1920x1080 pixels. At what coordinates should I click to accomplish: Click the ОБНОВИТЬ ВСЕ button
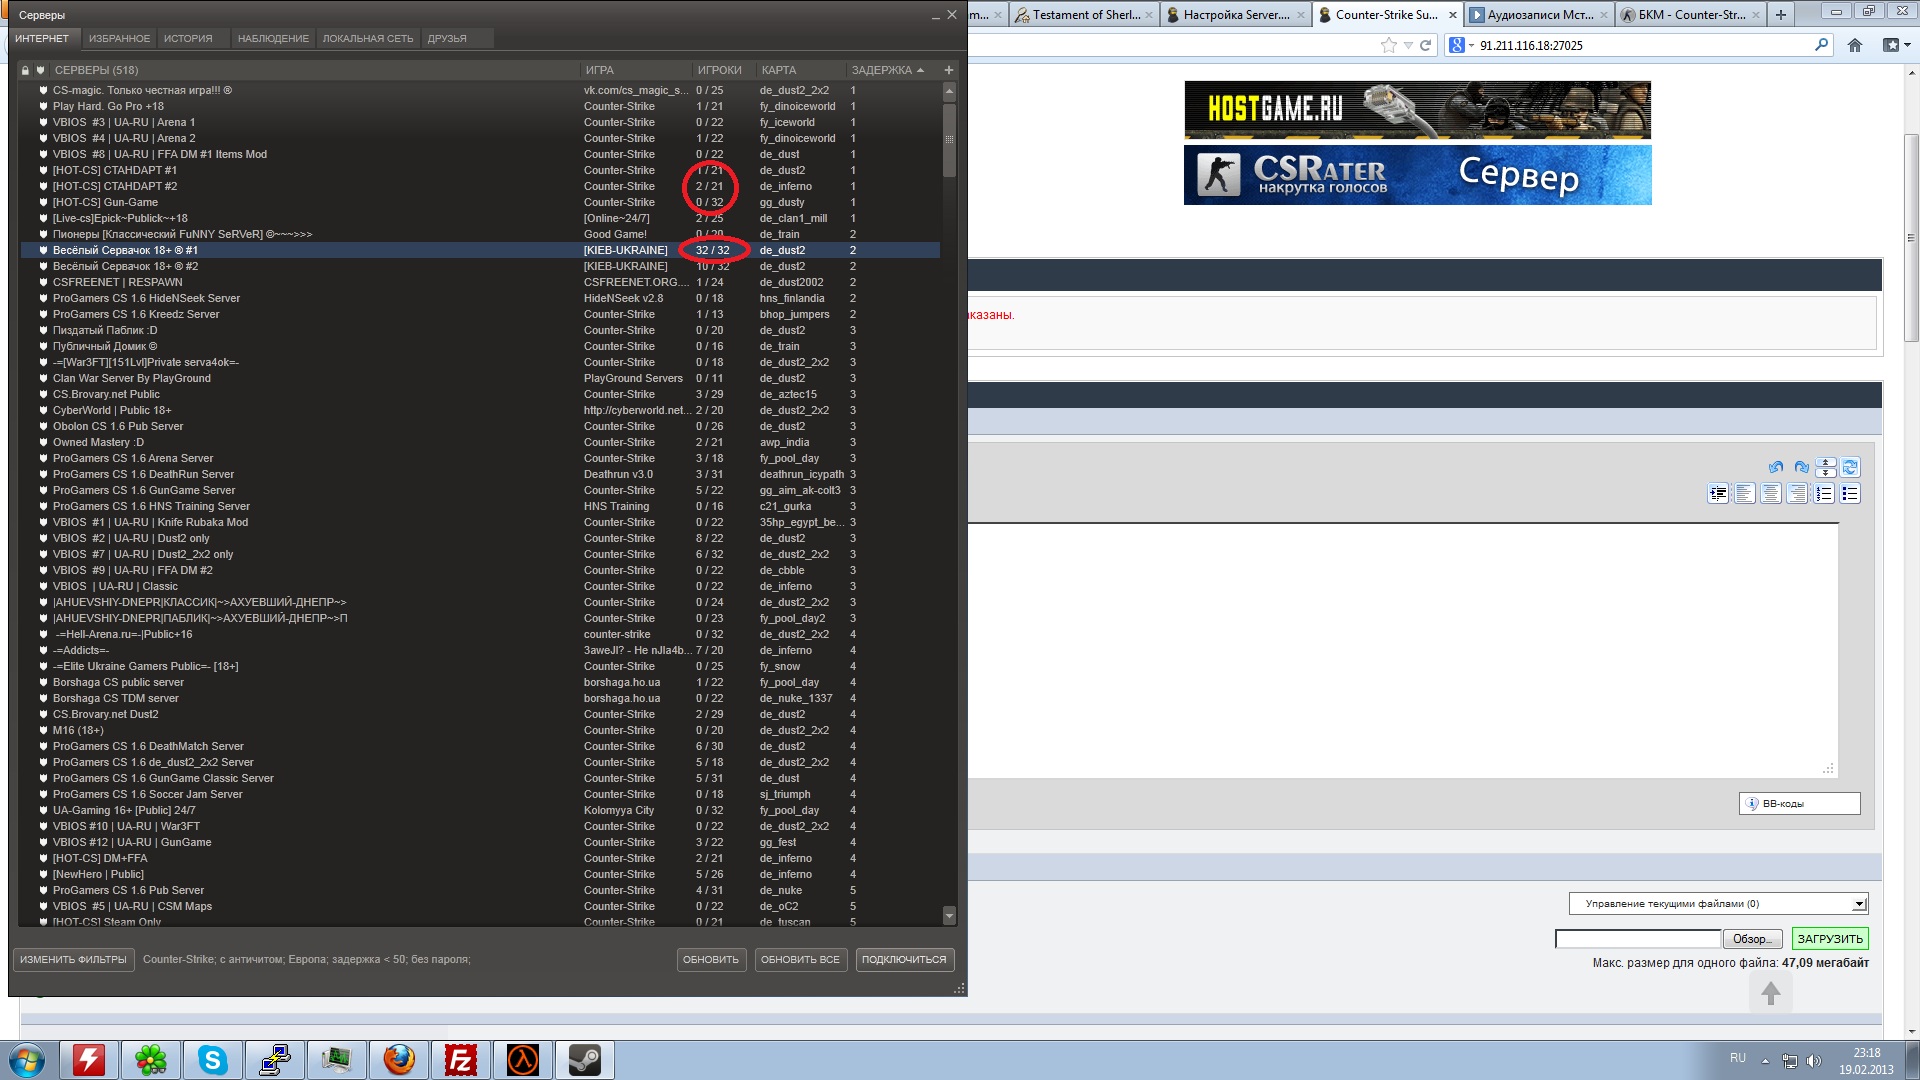[x=800, y=960]
